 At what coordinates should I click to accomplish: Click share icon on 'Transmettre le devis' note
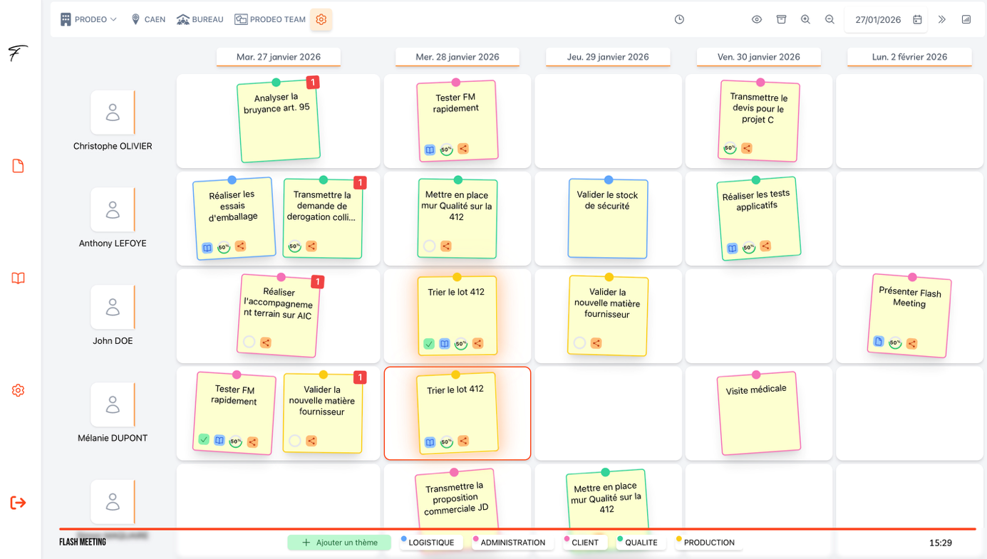[x=747, y=149]
